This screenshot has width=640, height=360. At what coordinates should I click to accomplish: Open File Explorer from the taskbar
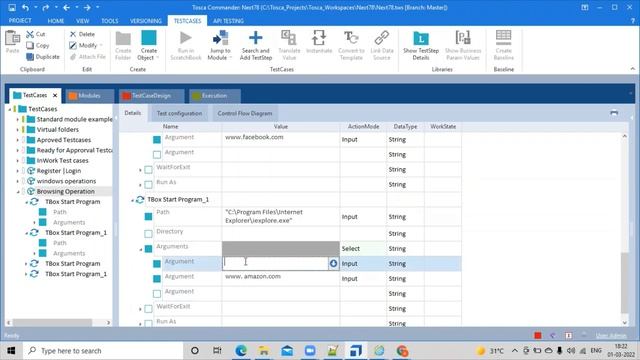pos(264,351)
